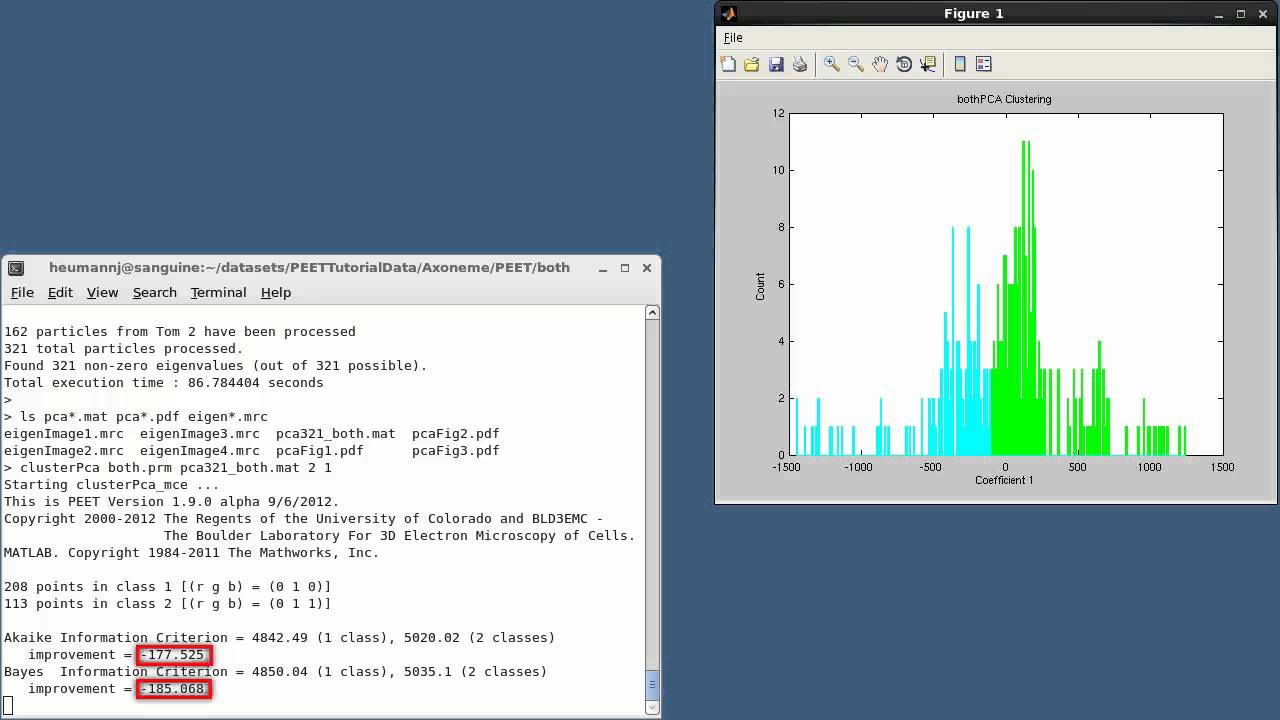Open the File menu in Figure 1

coord(733,38)
